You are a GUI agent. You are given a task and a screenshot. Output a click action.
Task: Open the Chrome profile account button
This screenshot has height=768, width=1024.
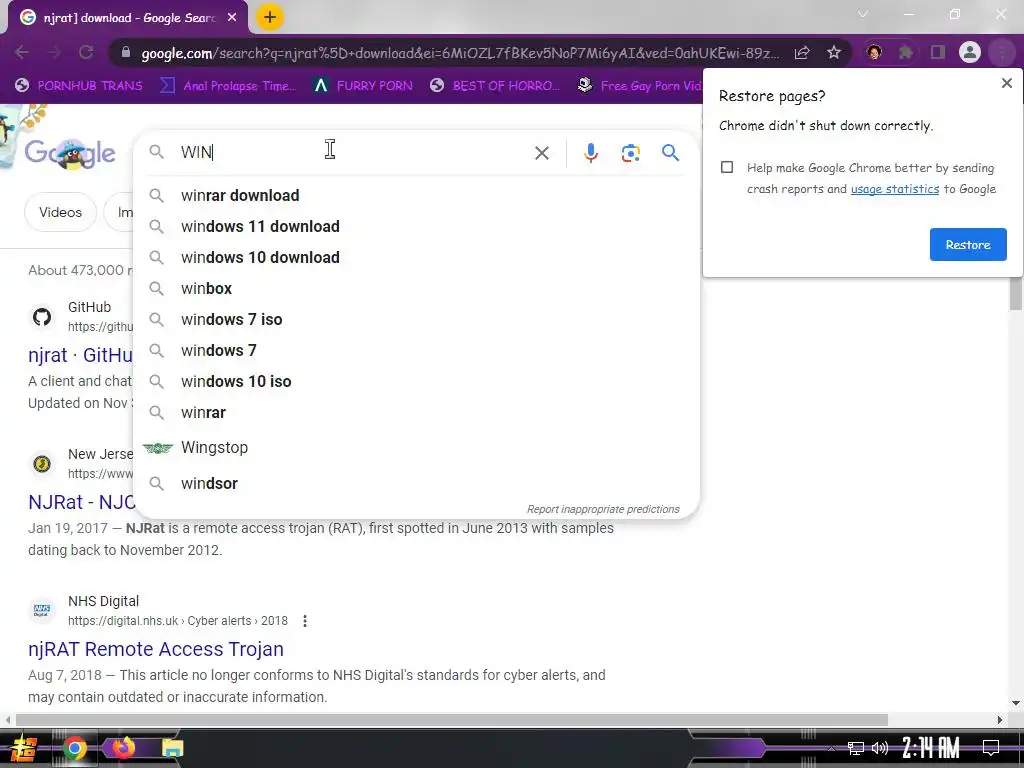(970, 52)
